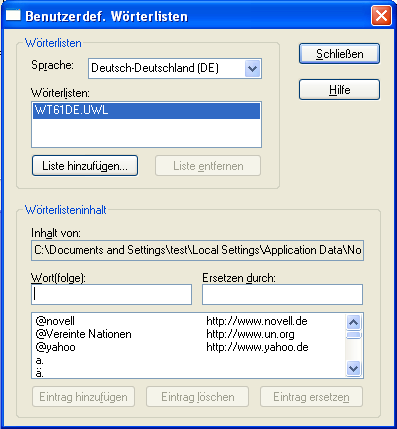Viewport: 397px width, 429px height.
Task: Click the Eintrag ersetzen button
Action: pyautogui.click(x=311, y=397)
